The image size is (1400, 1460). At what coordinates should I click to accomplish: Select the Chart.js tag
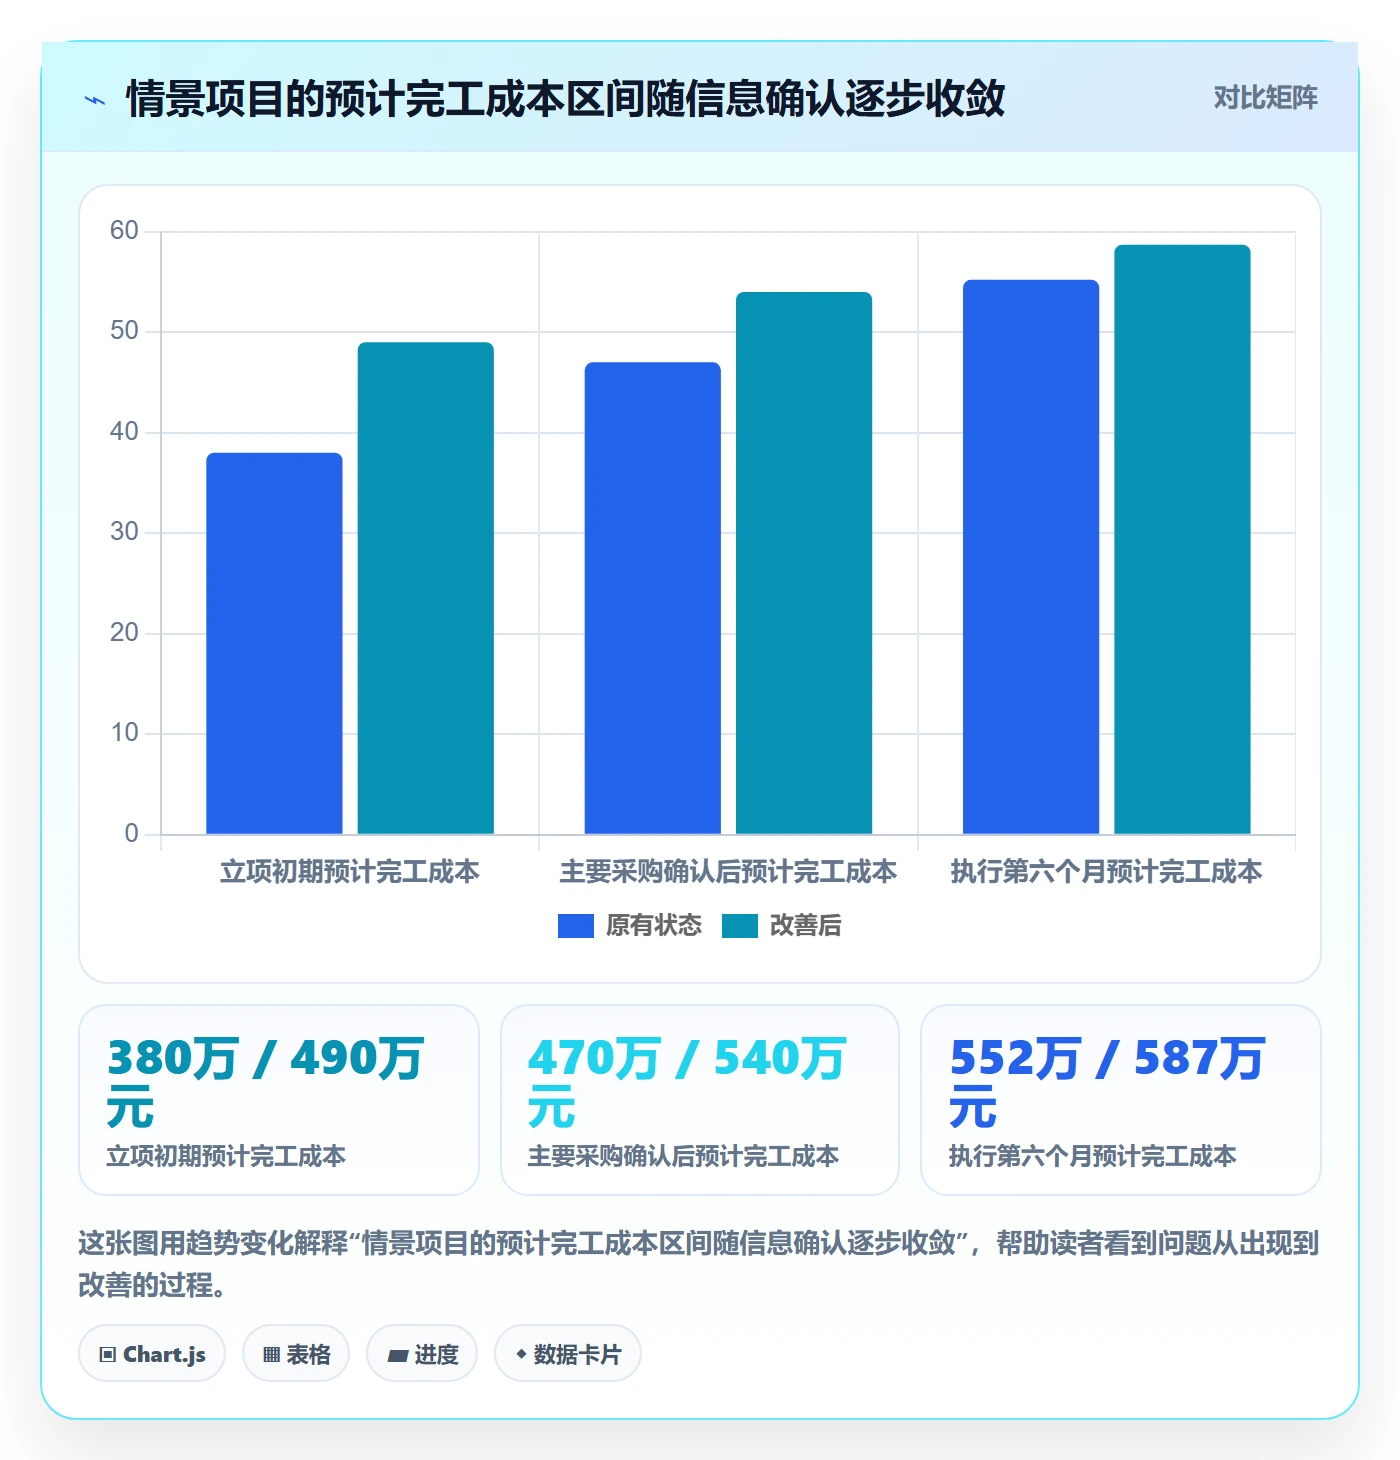tap(152, 1354)
